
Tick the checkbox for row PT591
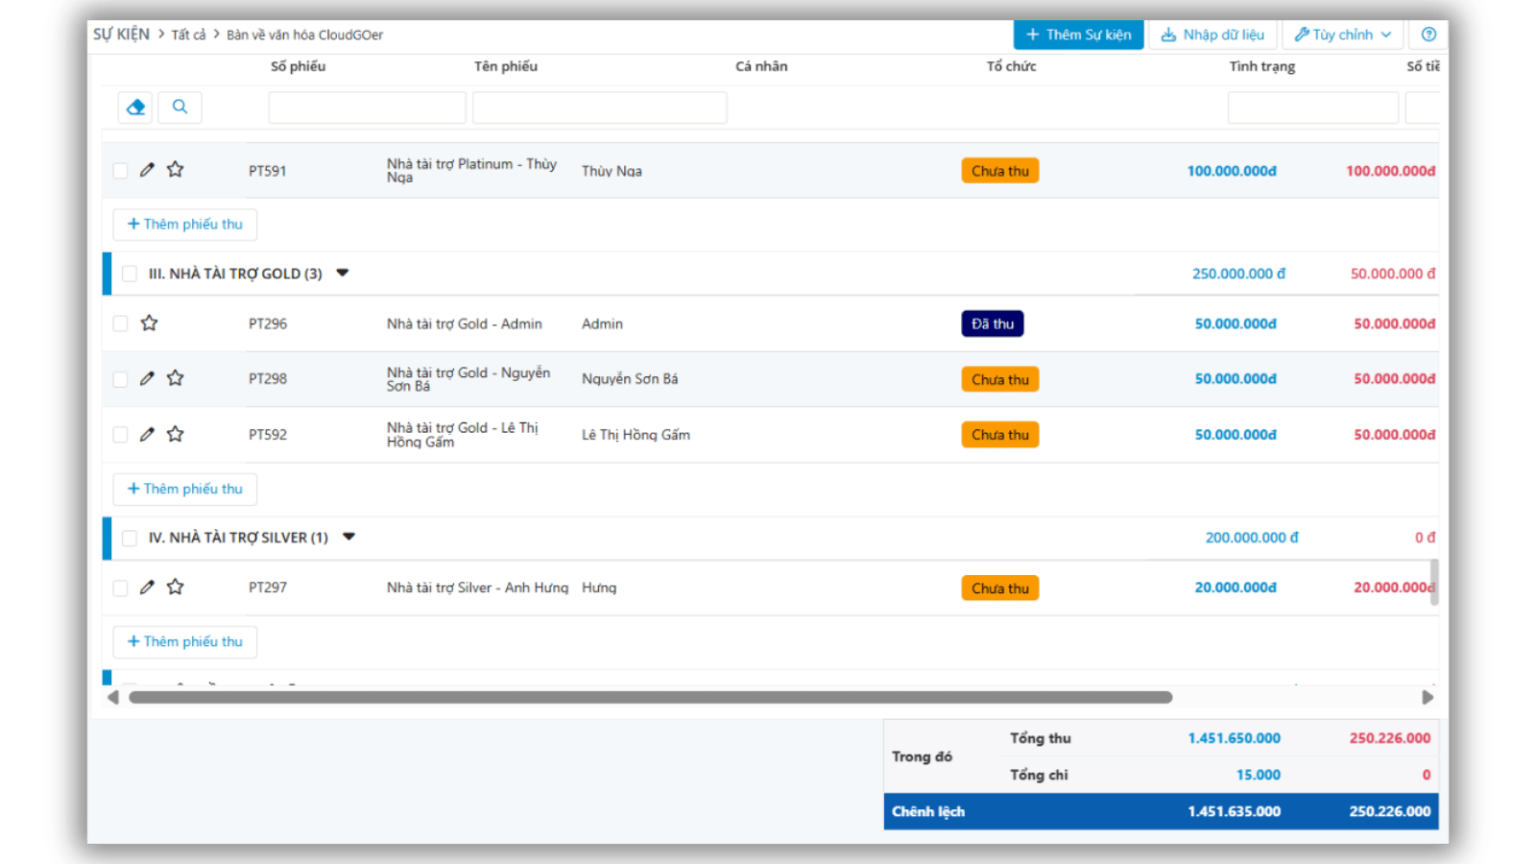(120, 171)
